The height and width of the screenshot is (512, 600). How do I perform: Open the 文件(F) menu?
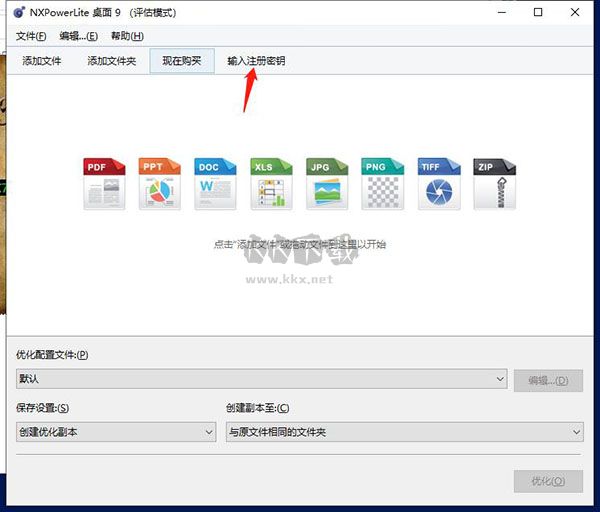click(31, 36)
